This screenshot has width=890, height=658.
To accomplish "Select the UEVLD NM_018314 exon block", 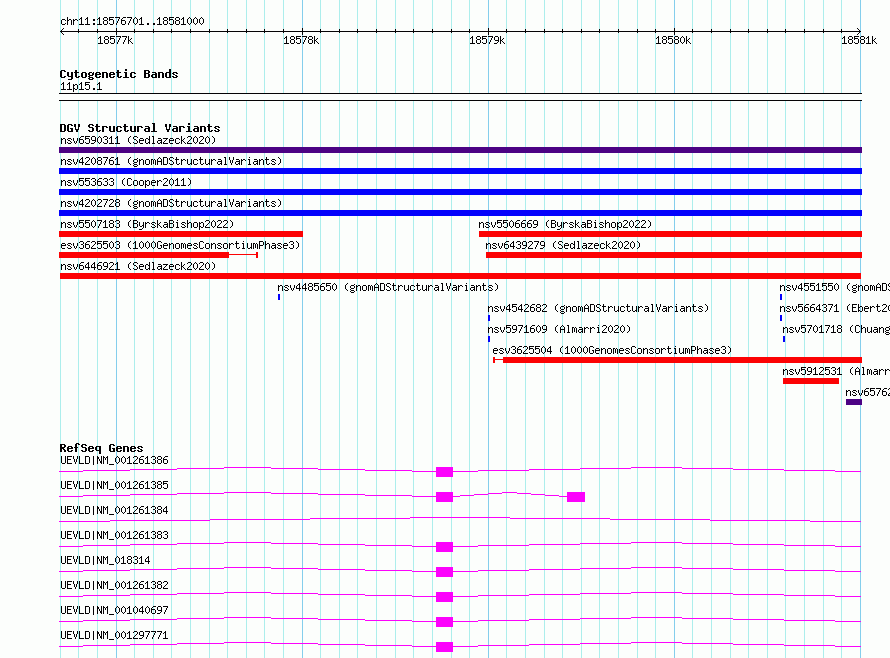I will (x=444, y=572).
